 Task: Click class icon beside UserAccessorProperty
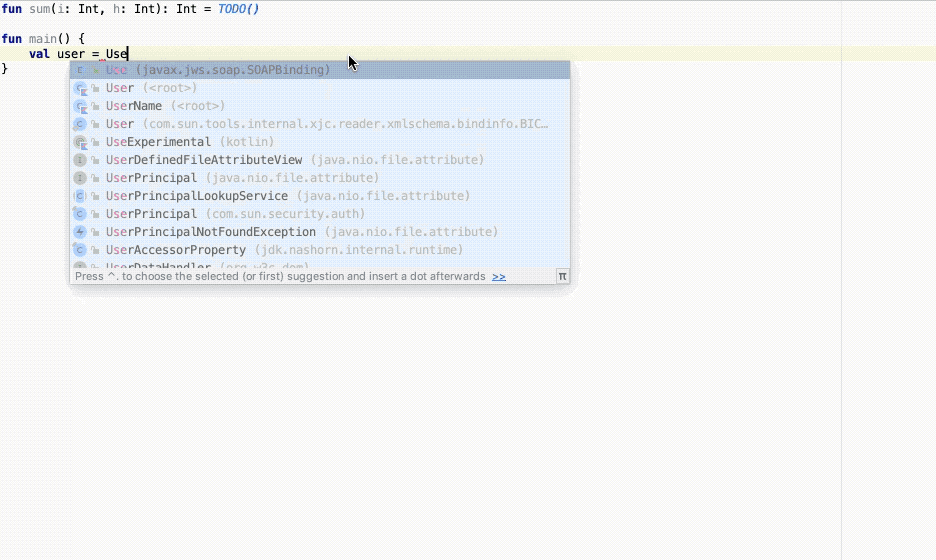pyautogui.click(x=80, y=250)
